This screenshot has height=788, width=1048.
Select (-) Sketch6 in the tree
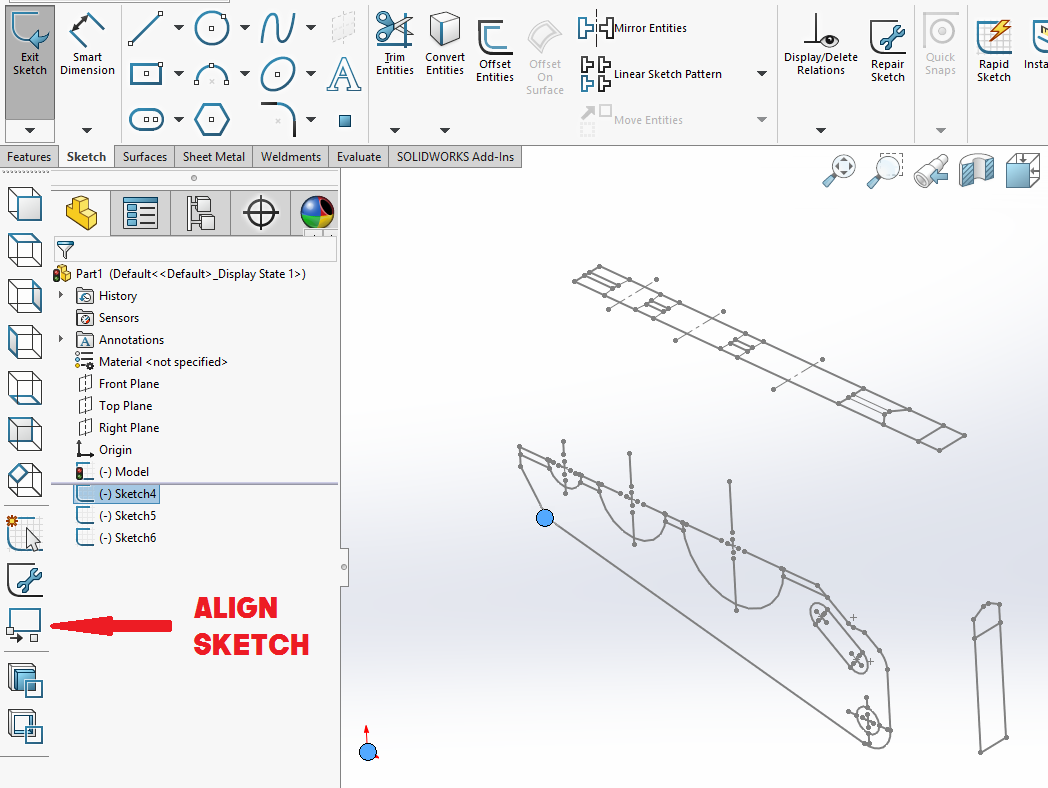[116, 538]
